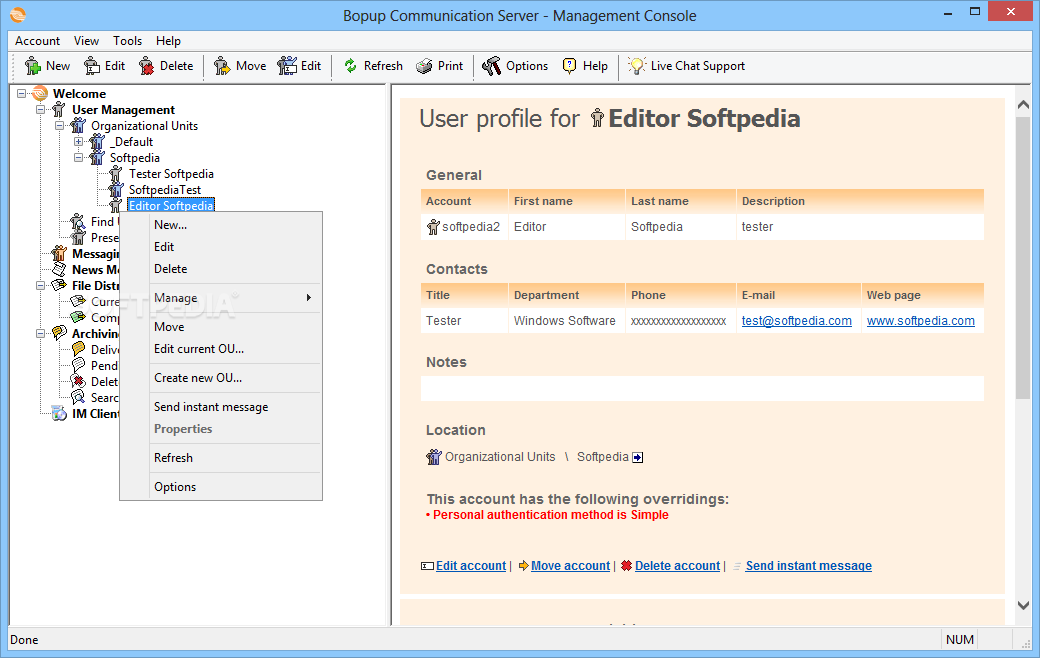Choose Refresh from context menu
The height and width of the screenshot is (658, 1040).
(221, 458)
